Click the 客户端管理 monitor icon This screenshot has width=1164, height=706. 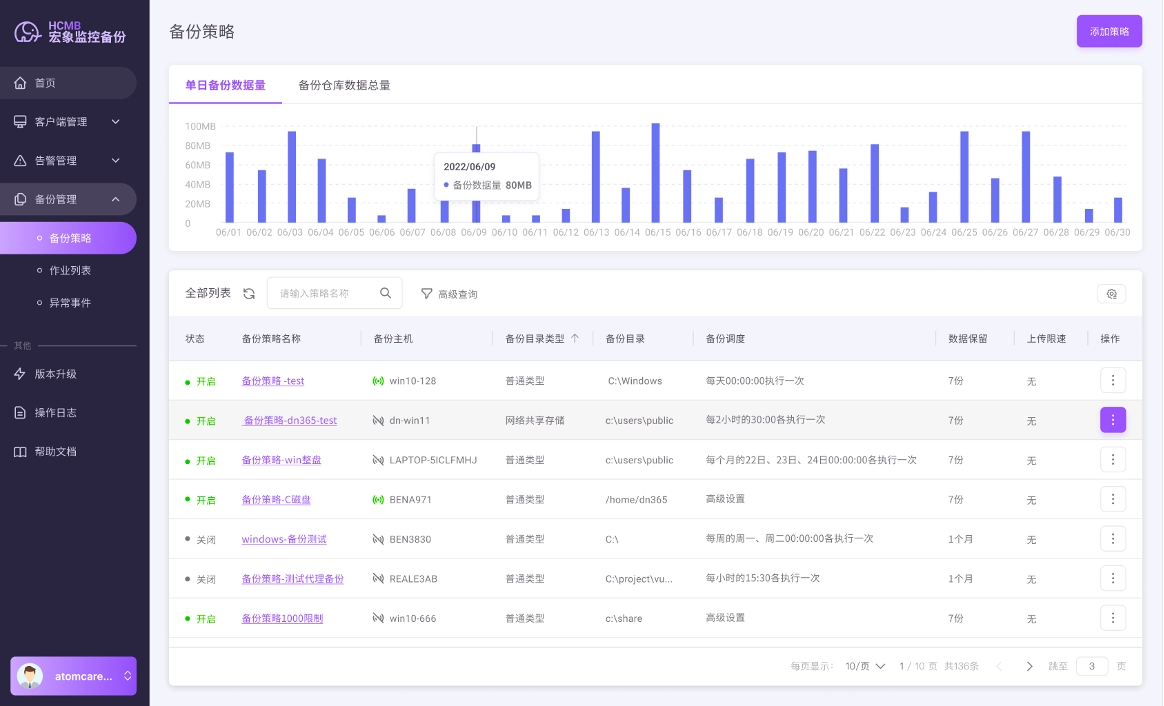coord(20,122)
